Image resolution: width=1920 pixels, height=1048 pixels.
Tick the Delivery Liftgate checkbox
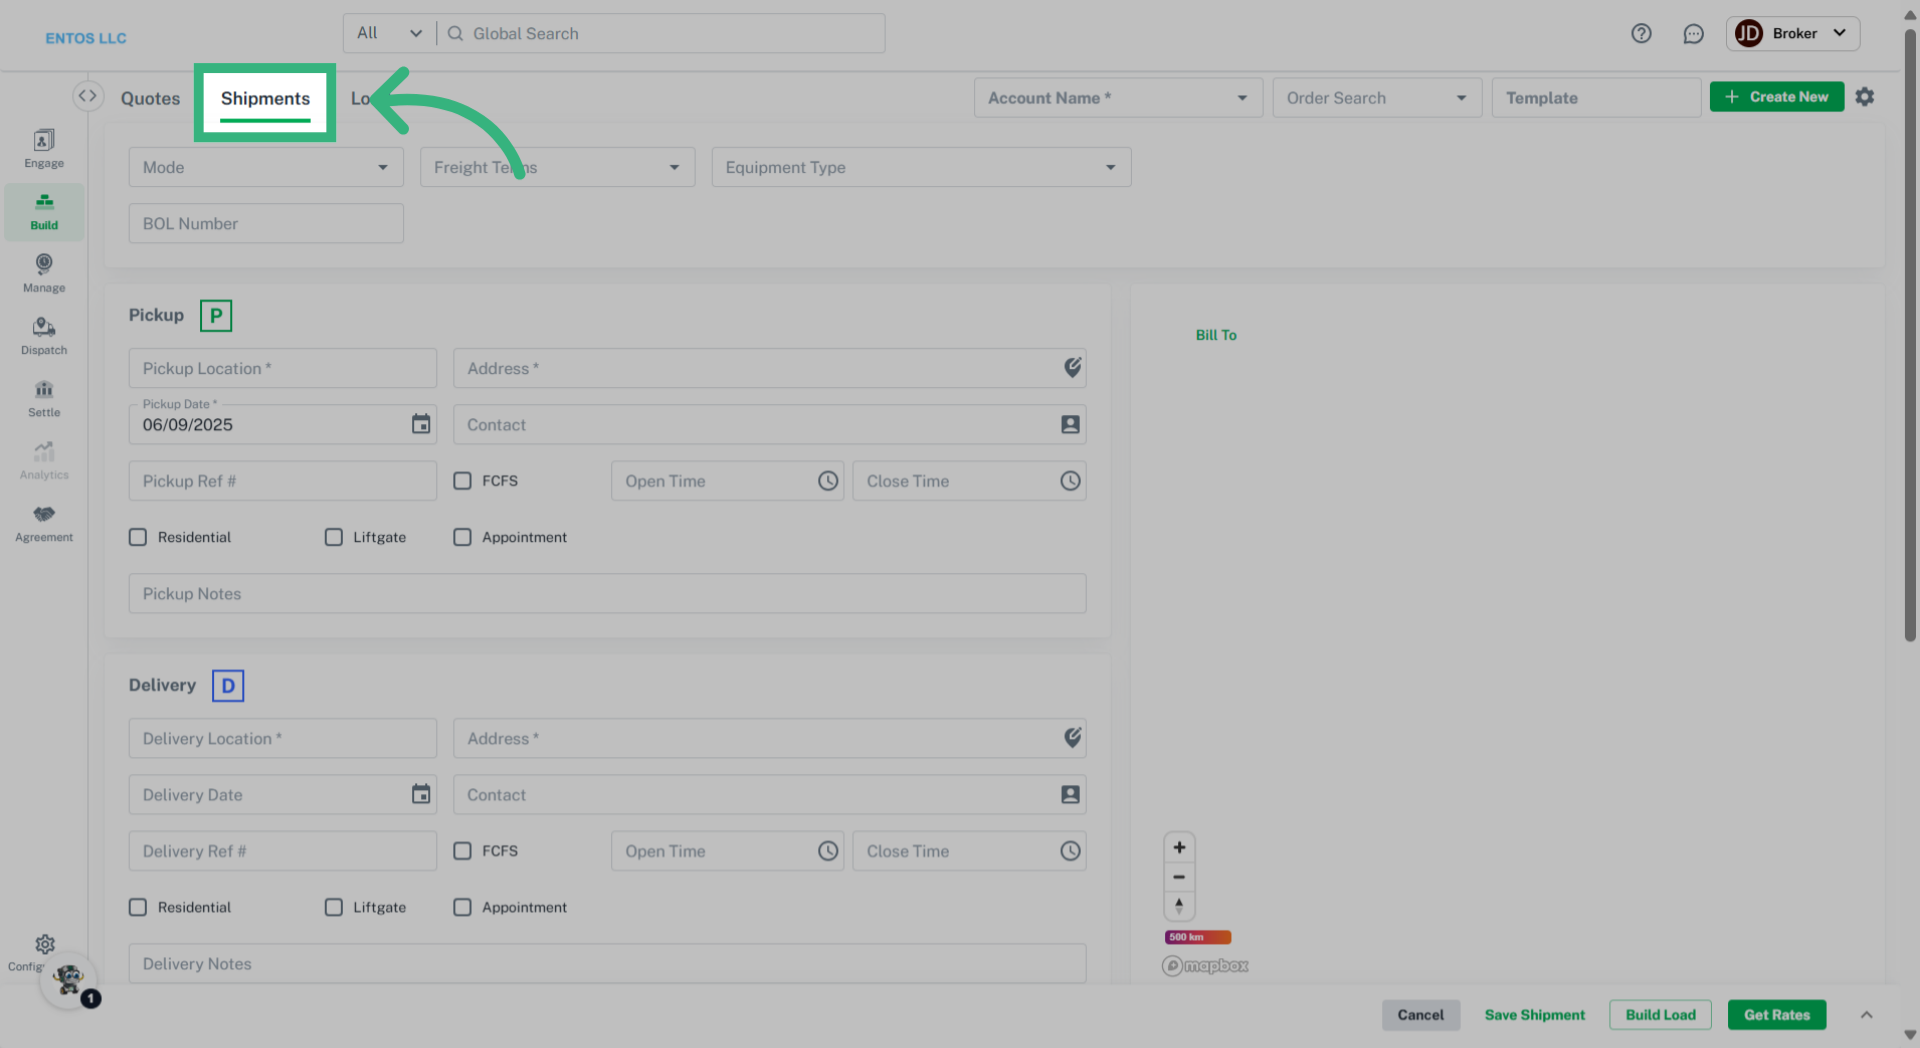point(334,907)
